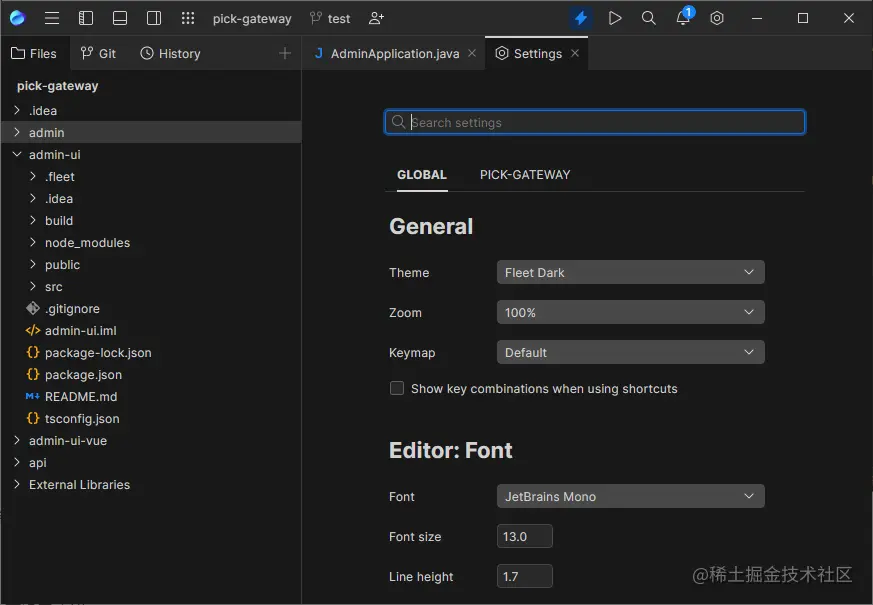Open the Font dropdown
873x605 pixels.
click(630, 496)
